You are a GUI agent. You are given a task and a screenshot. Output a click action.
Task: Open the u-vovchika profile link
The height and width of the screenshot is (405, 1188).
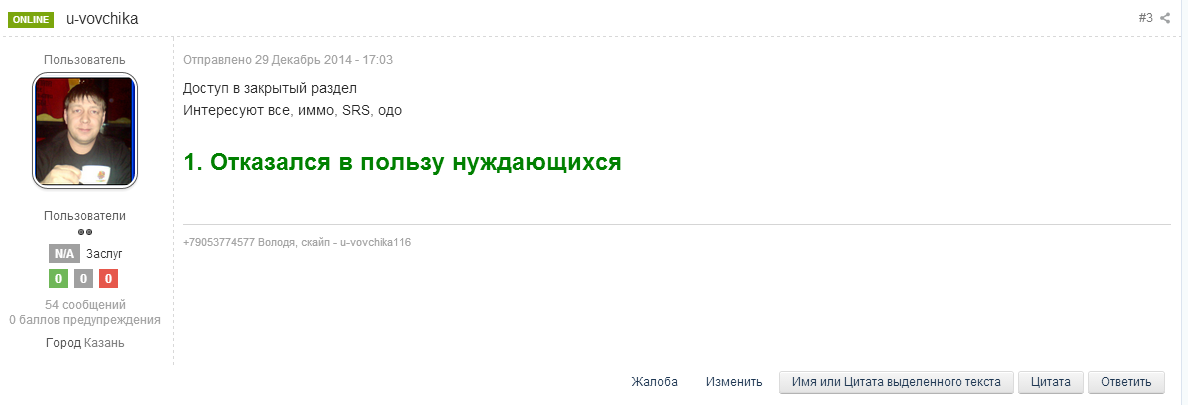coord(102,19)
